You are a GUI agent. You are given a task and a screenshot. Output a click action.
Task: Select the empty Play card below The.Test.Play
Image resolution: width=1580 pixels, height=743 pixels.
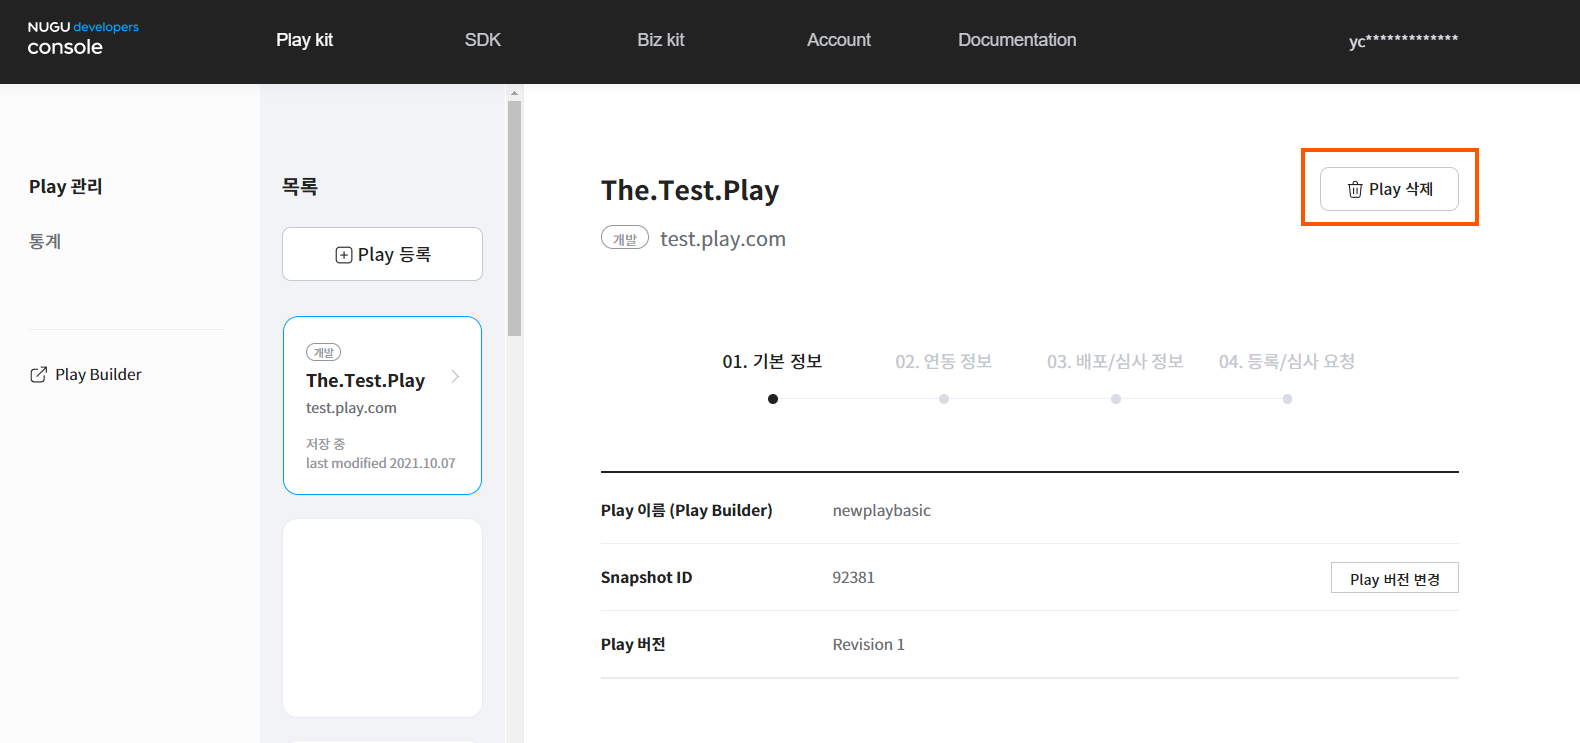[x=382, y=617]
